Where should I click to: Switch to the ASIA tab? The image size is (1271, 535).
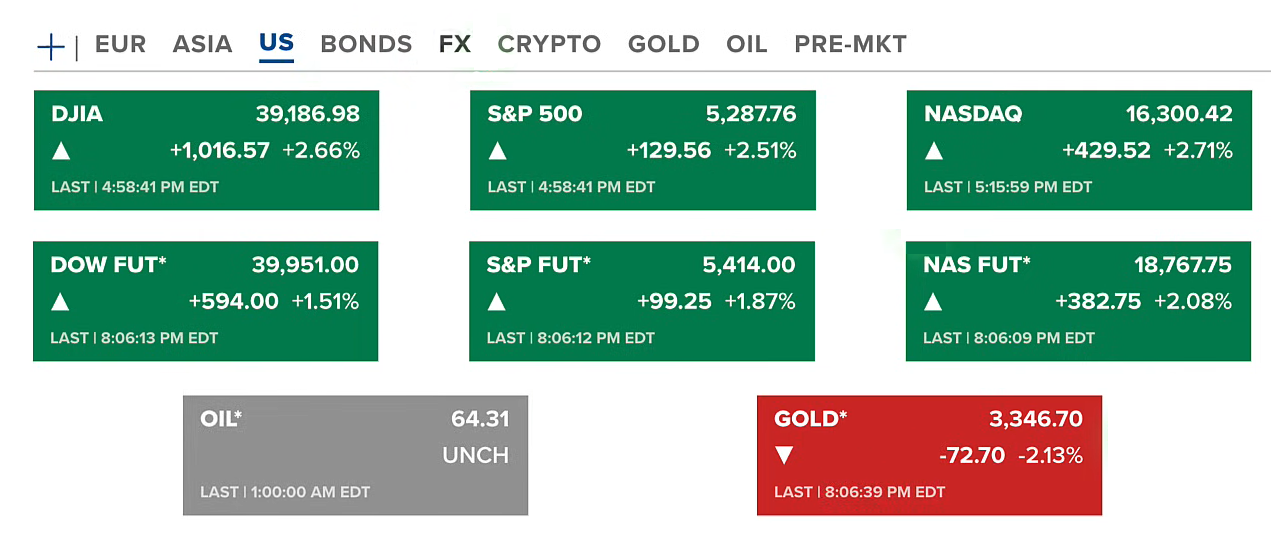point(202,45)
